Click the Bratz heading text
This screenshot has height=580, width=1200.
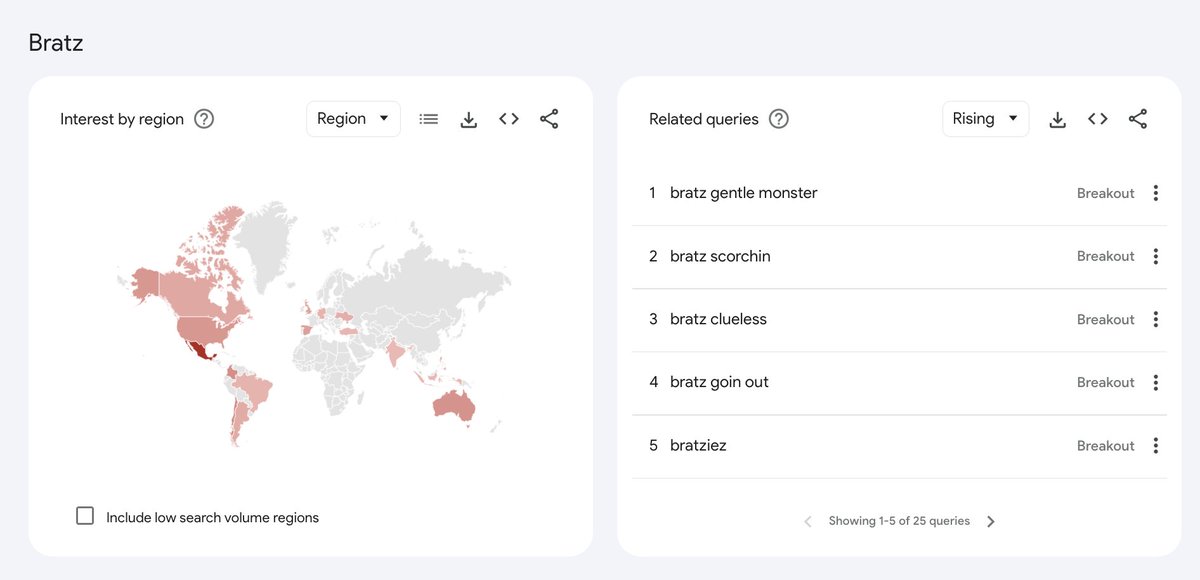point(54,43)
